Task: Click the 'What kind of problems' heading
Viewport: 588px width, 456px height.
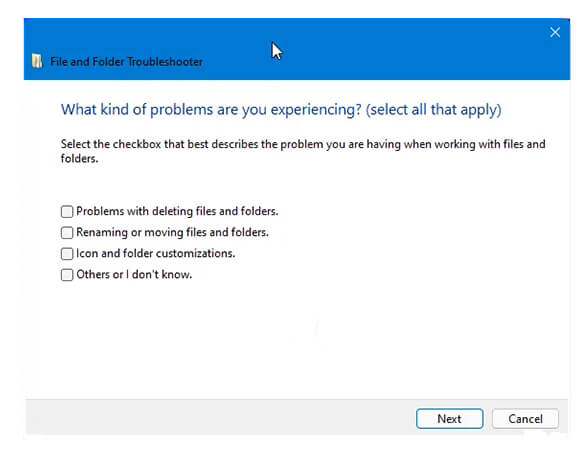Action: click(281, 110)
